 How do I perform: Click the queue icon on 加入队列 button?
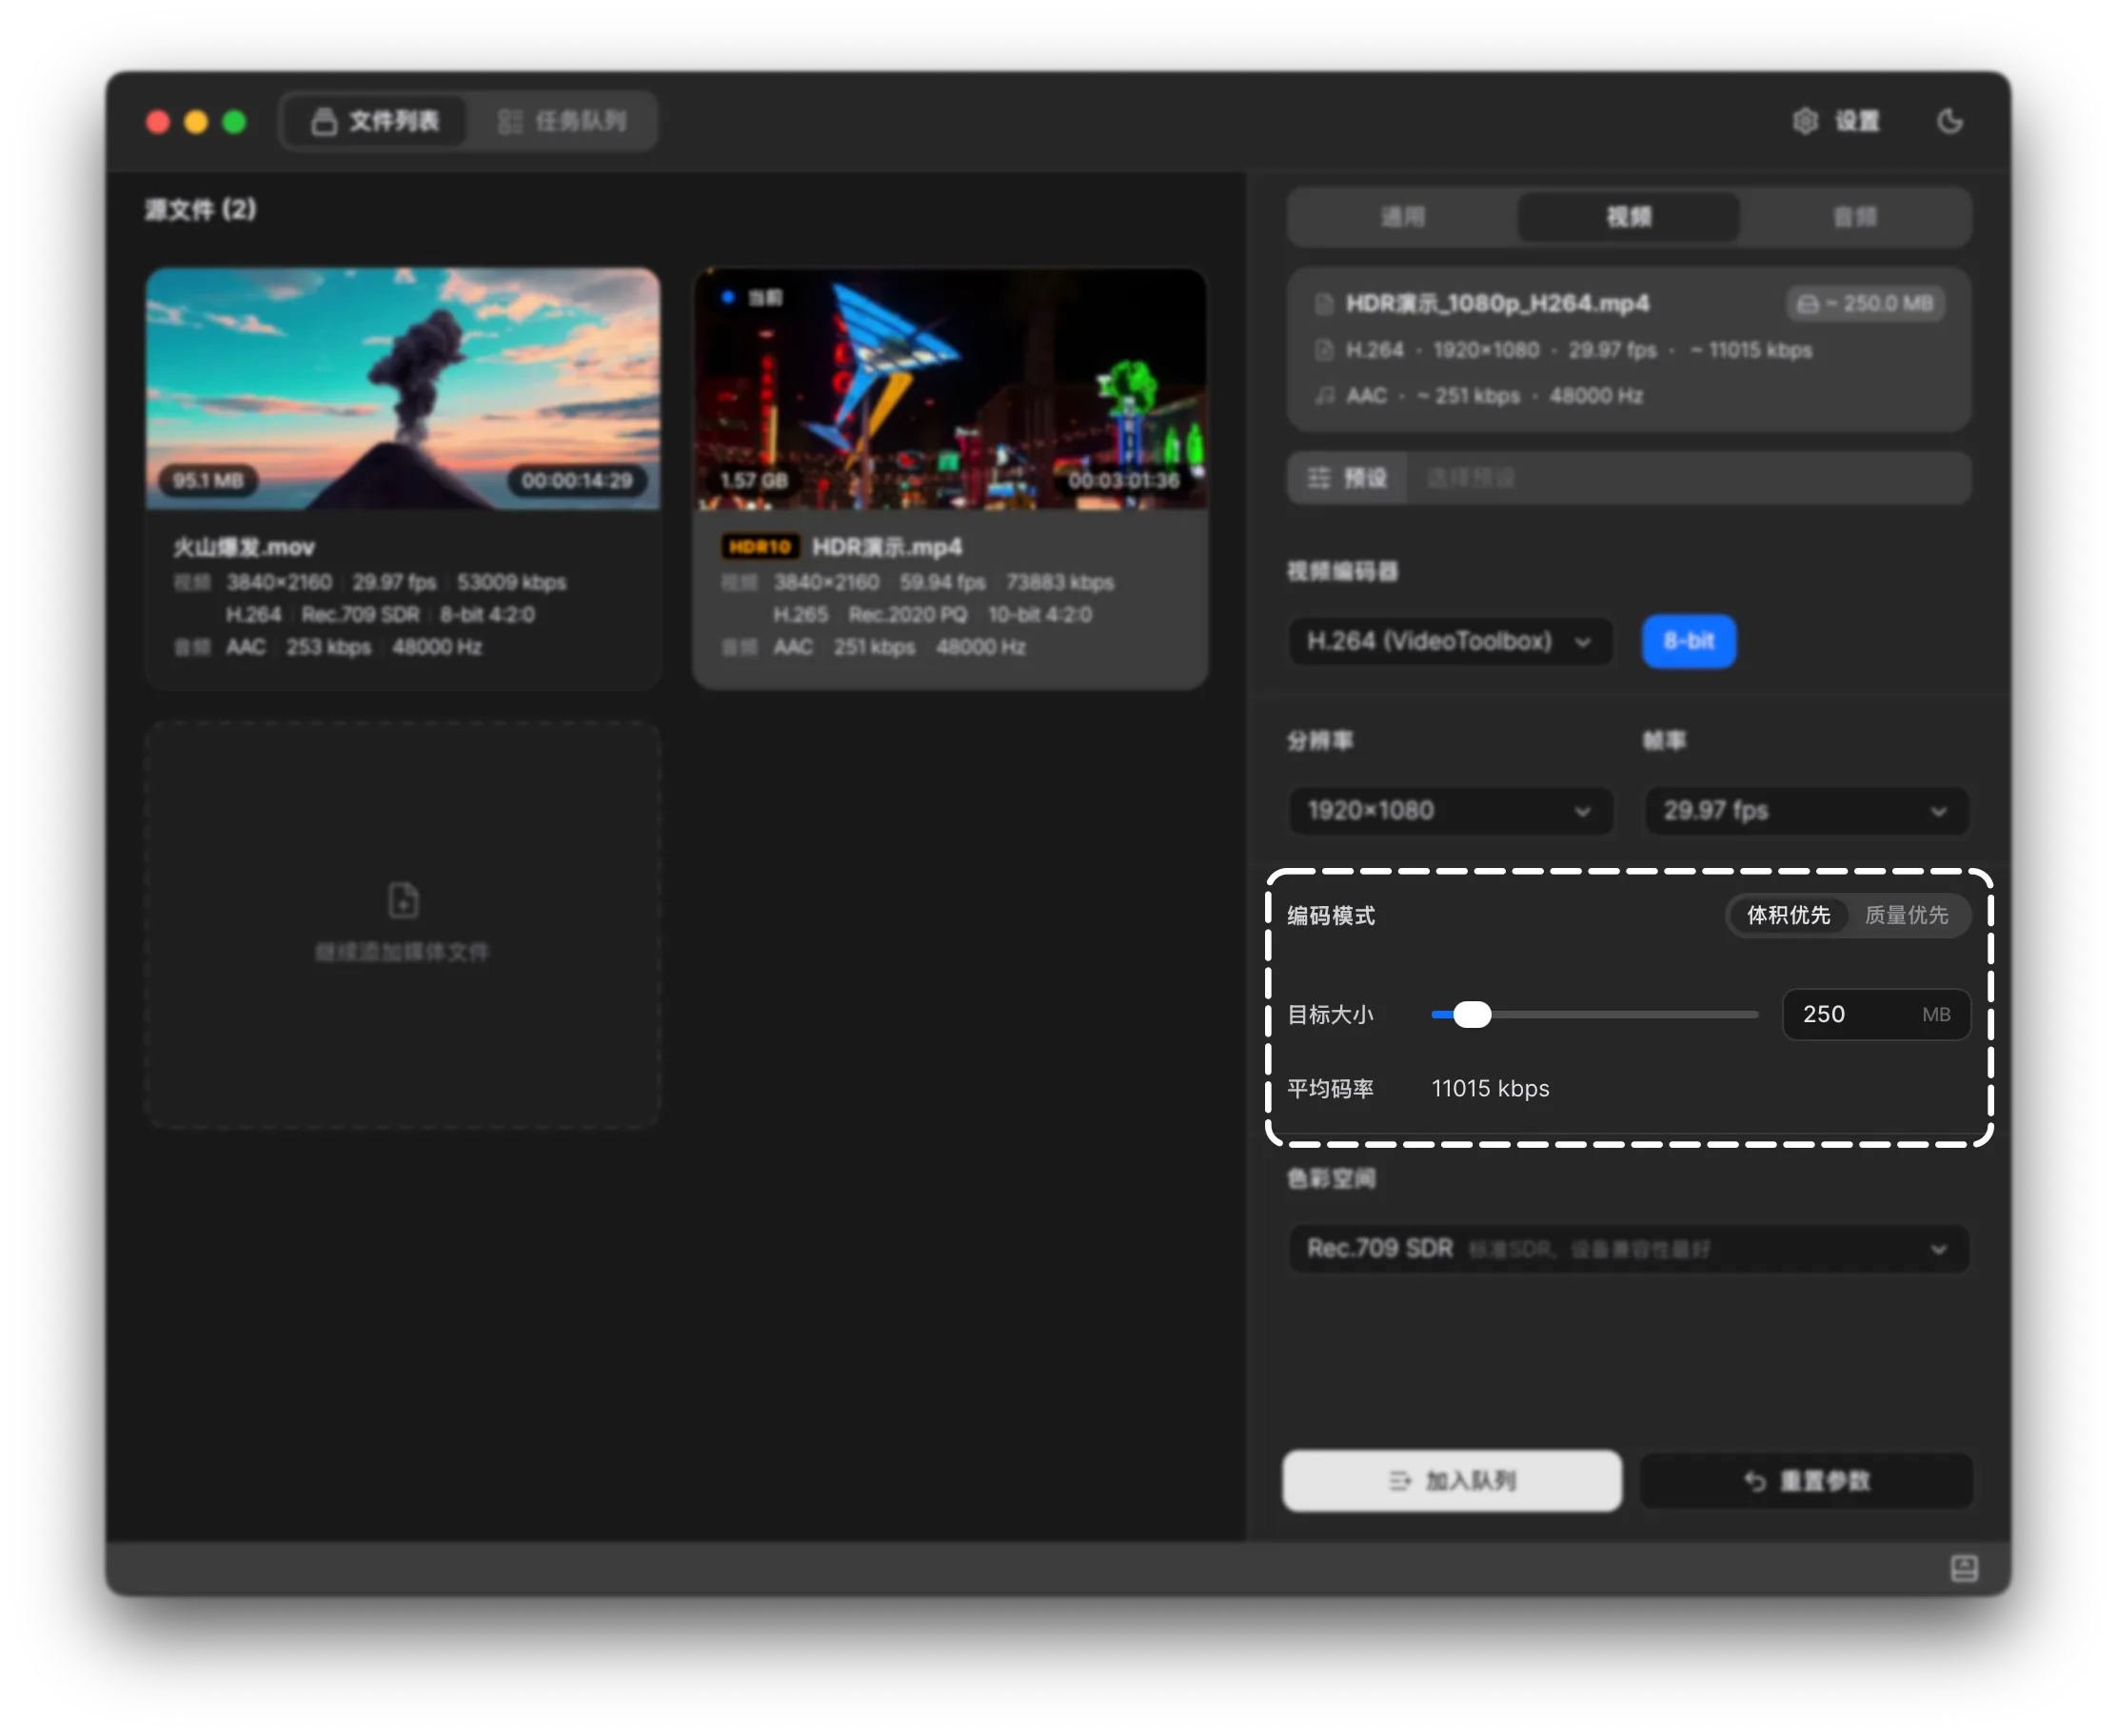coord(1400,1480)
